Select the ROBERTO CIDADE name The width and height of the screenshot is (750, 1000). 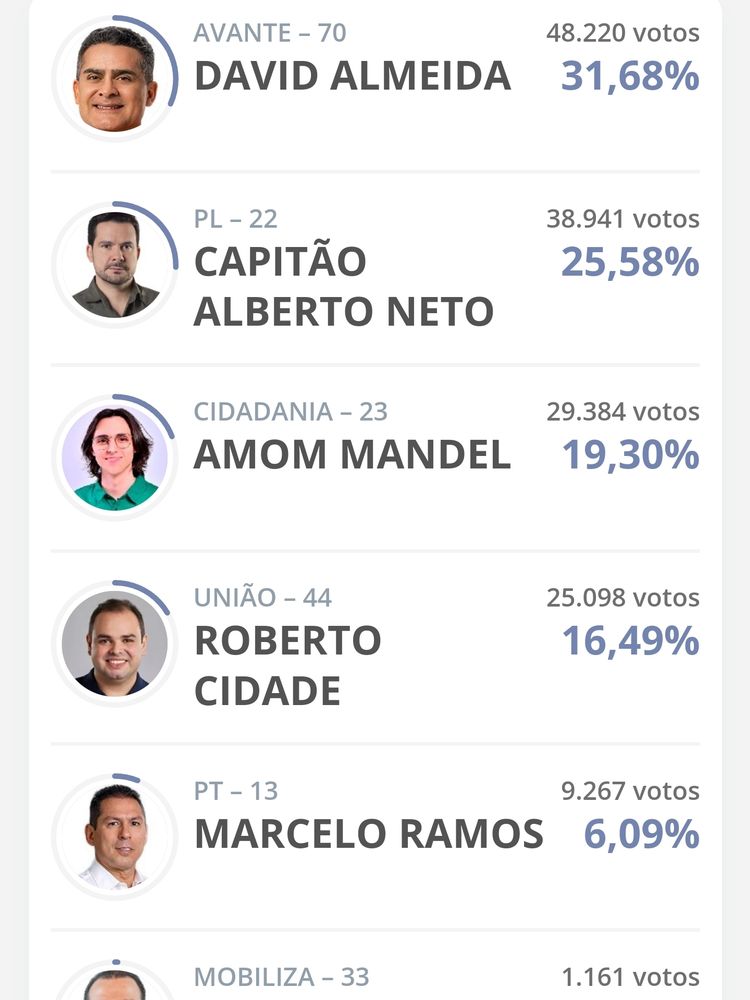tap(288, 666)
